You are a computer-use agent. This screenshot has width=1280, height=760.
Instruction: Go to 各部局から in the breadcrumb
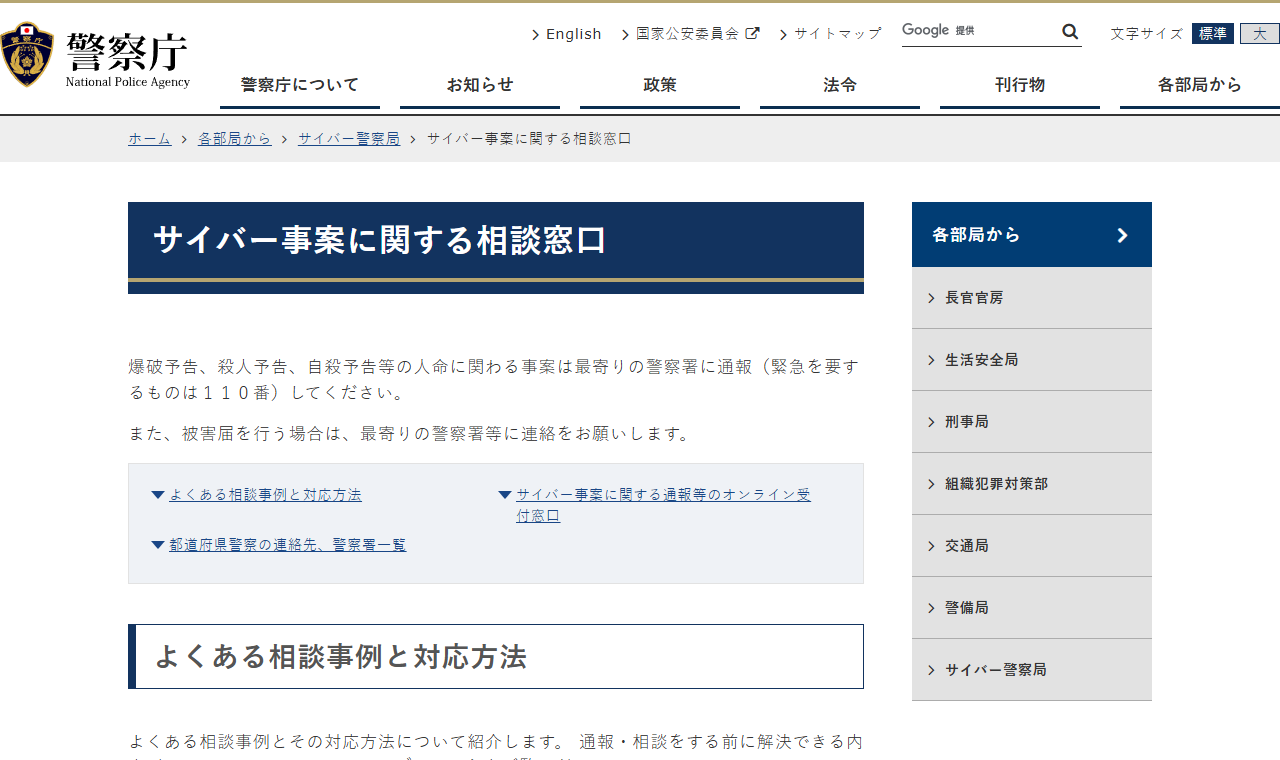point(235,139)
